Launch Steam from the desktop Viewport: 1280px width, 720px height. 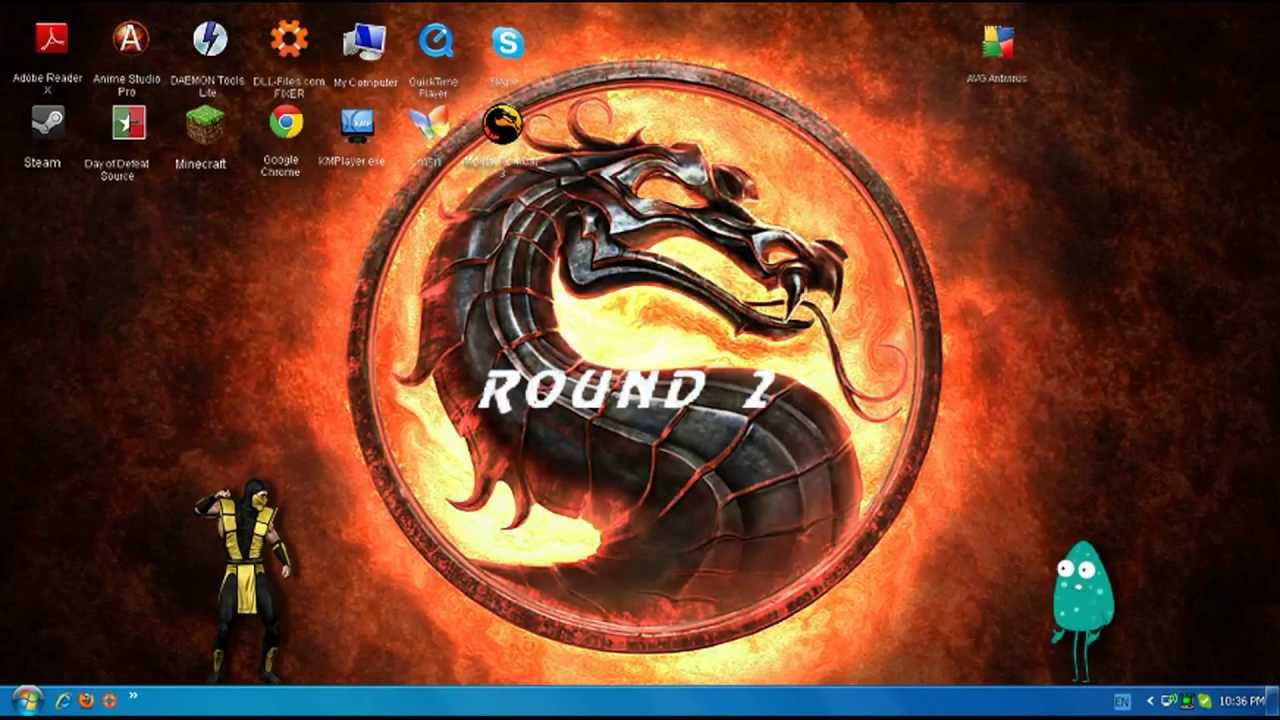(x=46, y=124)
